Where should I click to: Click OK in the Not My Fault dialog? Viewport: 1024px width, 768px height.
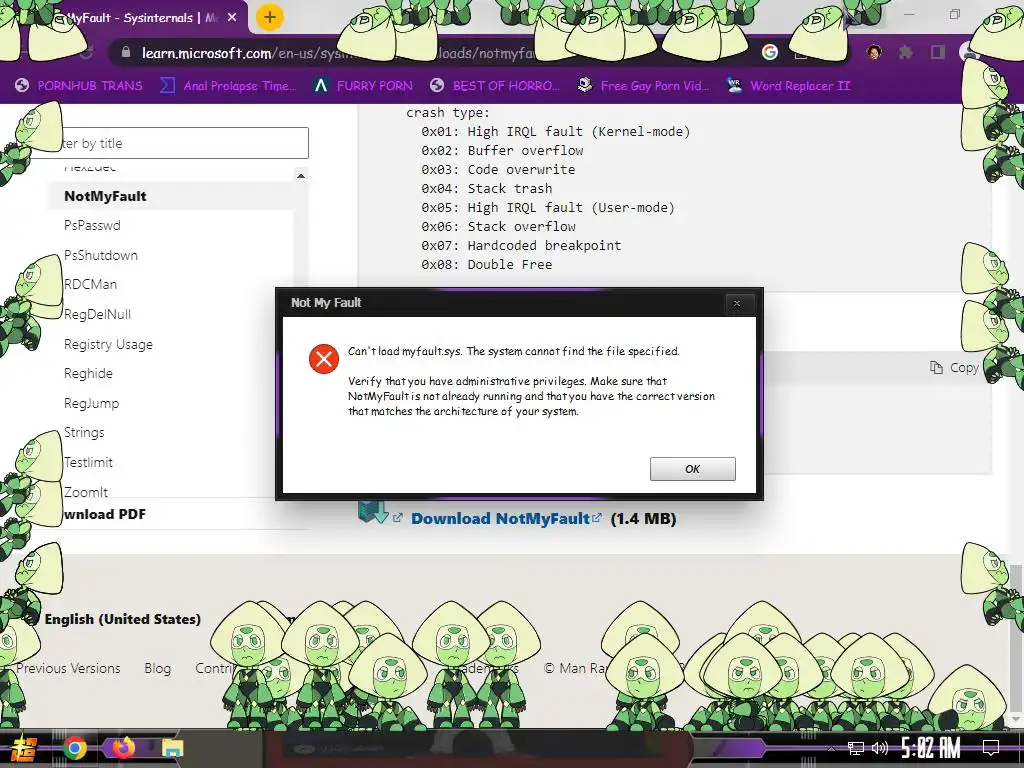(x=692, y=469)
